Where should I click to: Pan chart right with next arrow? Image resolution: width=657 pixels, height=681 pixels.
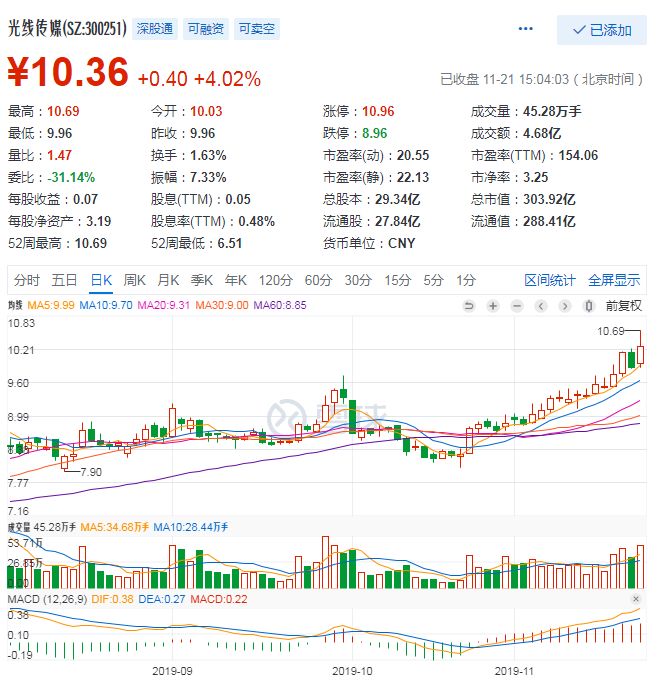click(565, 306)
